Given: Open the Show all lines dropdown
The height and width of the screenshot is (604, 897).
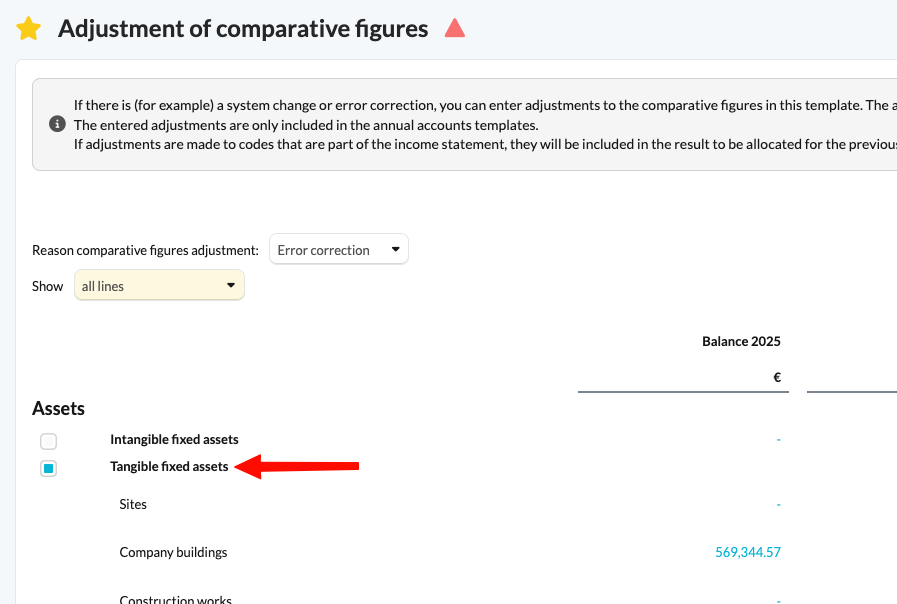Looking at the screenshot, I should (160, 285).
